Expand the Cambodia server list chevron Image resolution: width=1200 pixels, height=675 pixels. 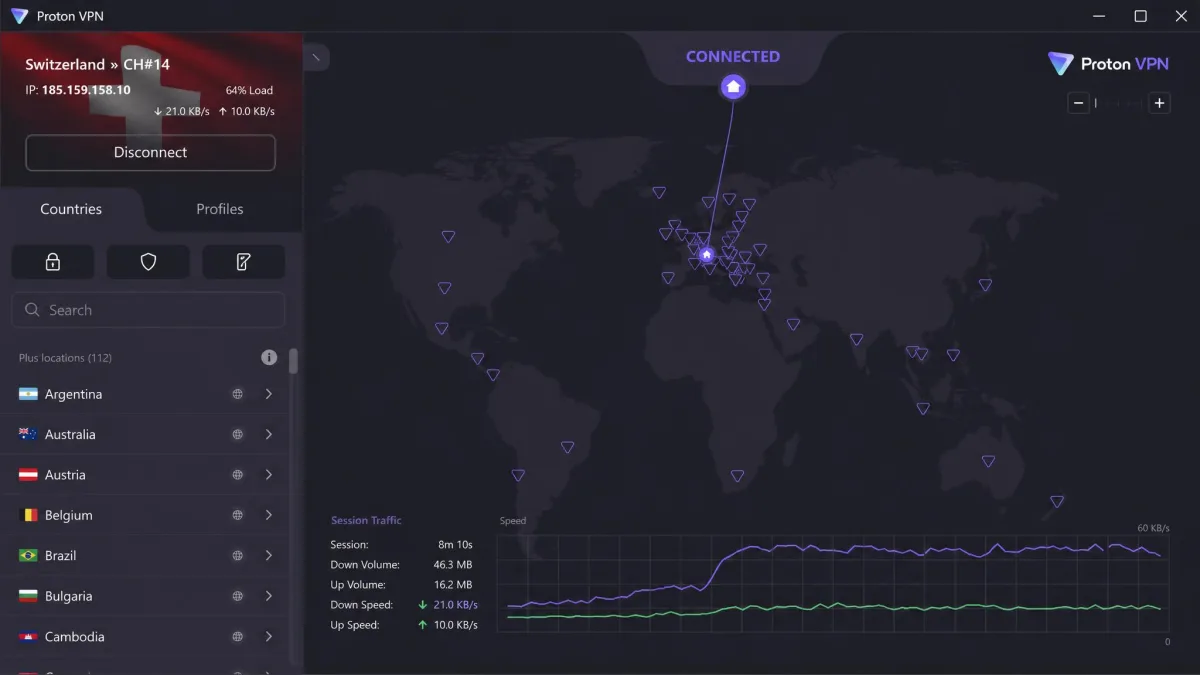pyautogui.click(x=269, y=636)
